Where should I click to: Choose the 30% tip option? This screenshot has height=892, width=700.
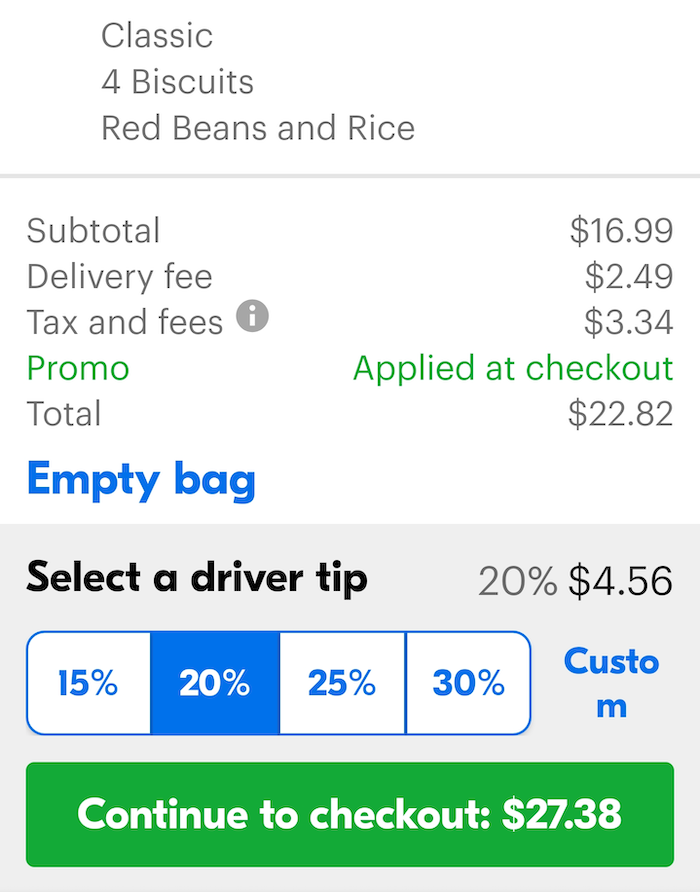468,683
